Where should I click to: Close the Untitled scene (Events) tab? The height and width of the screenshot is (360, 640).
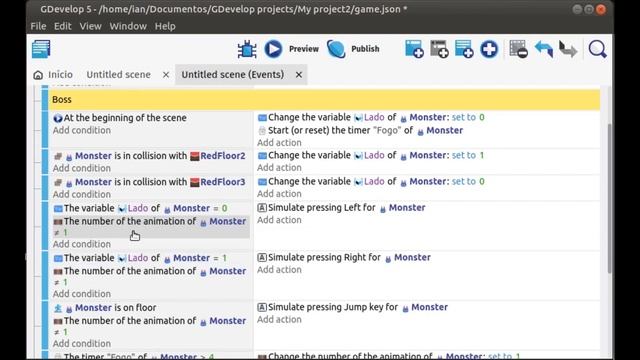pos(299,75)
